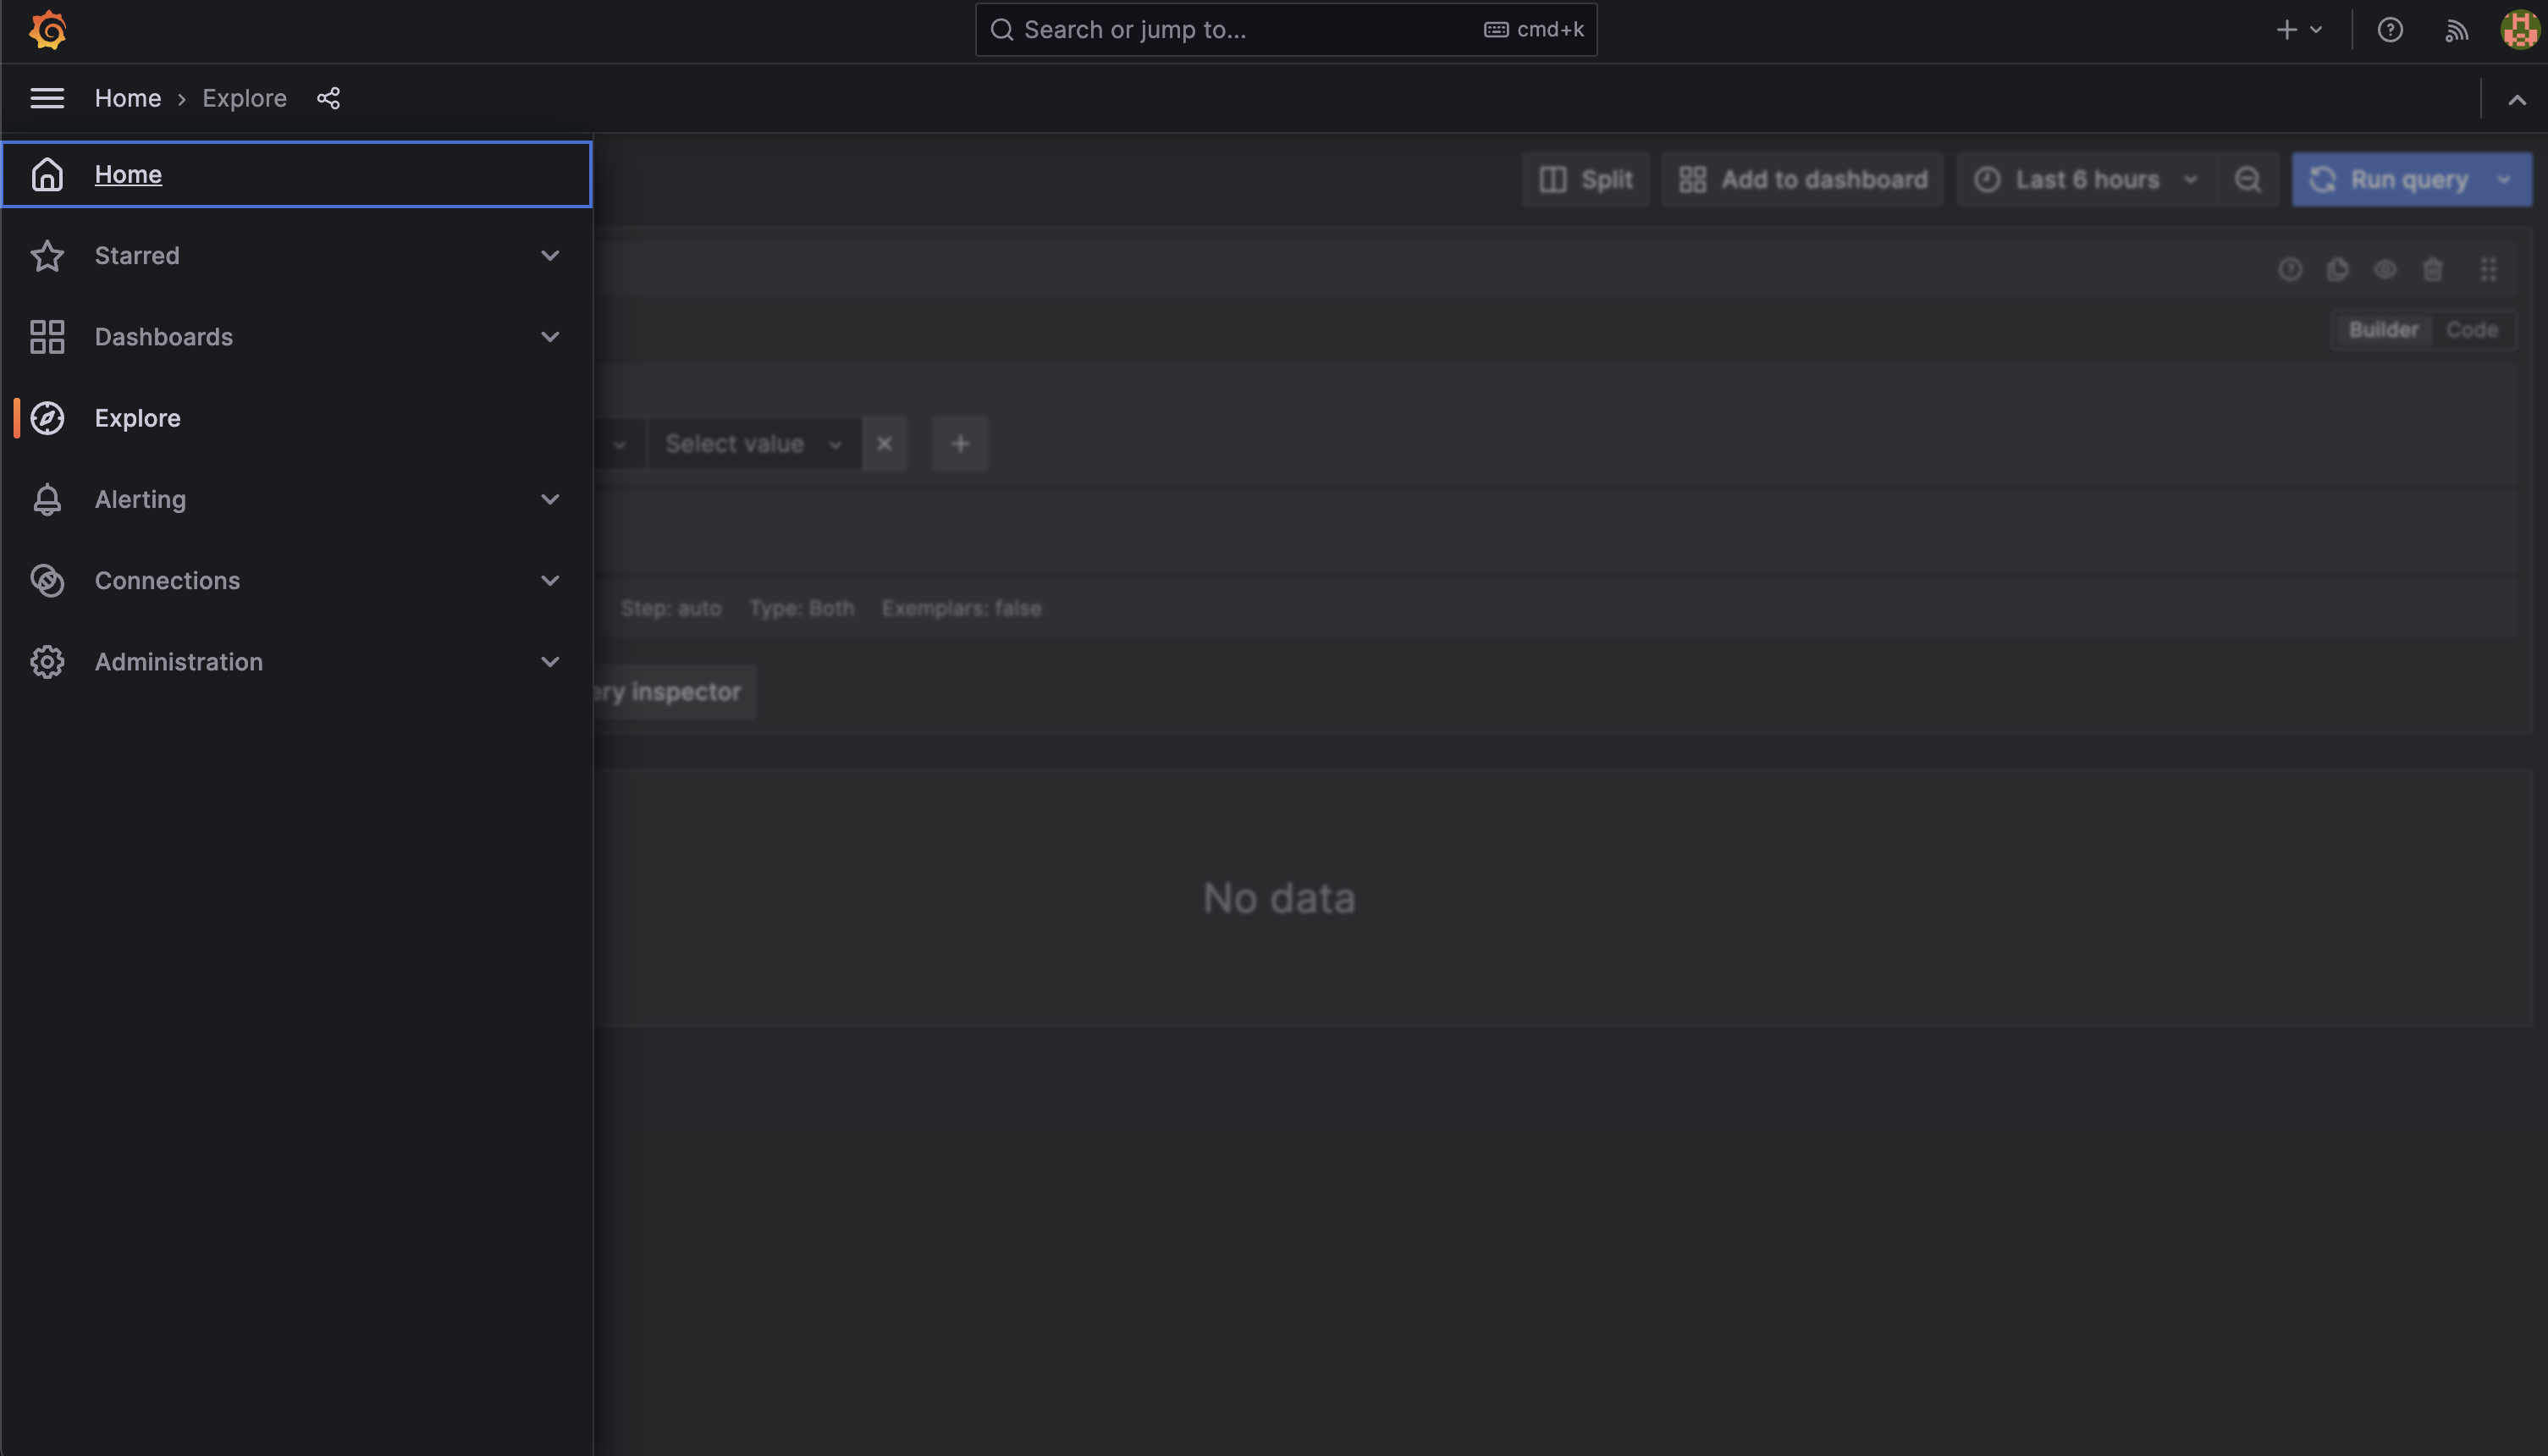Switch query editor to Code mode

(2473, 329)
